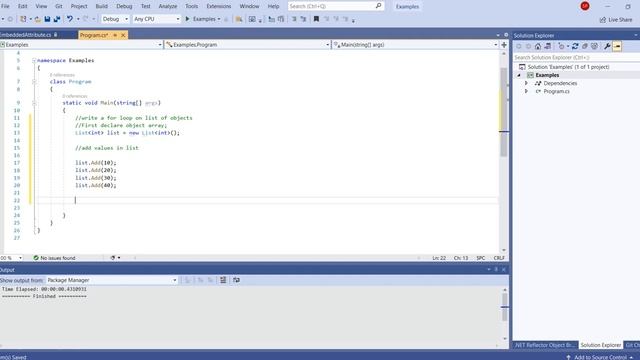Expand the Program.cs node
The width and height of the screenshot is (640, 360).
(527, 91)
